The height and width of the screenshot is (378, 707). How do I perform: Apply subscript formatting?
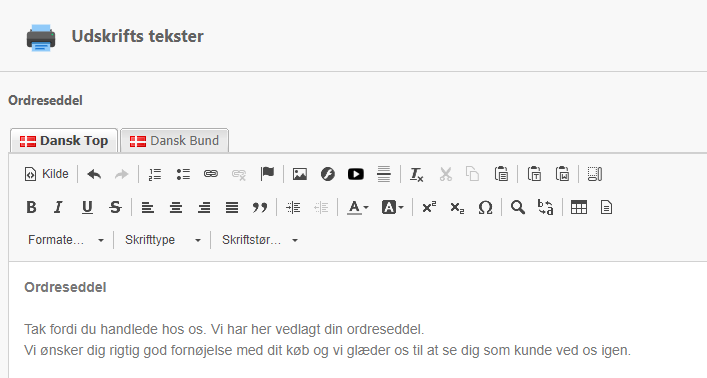click(457, 207)
